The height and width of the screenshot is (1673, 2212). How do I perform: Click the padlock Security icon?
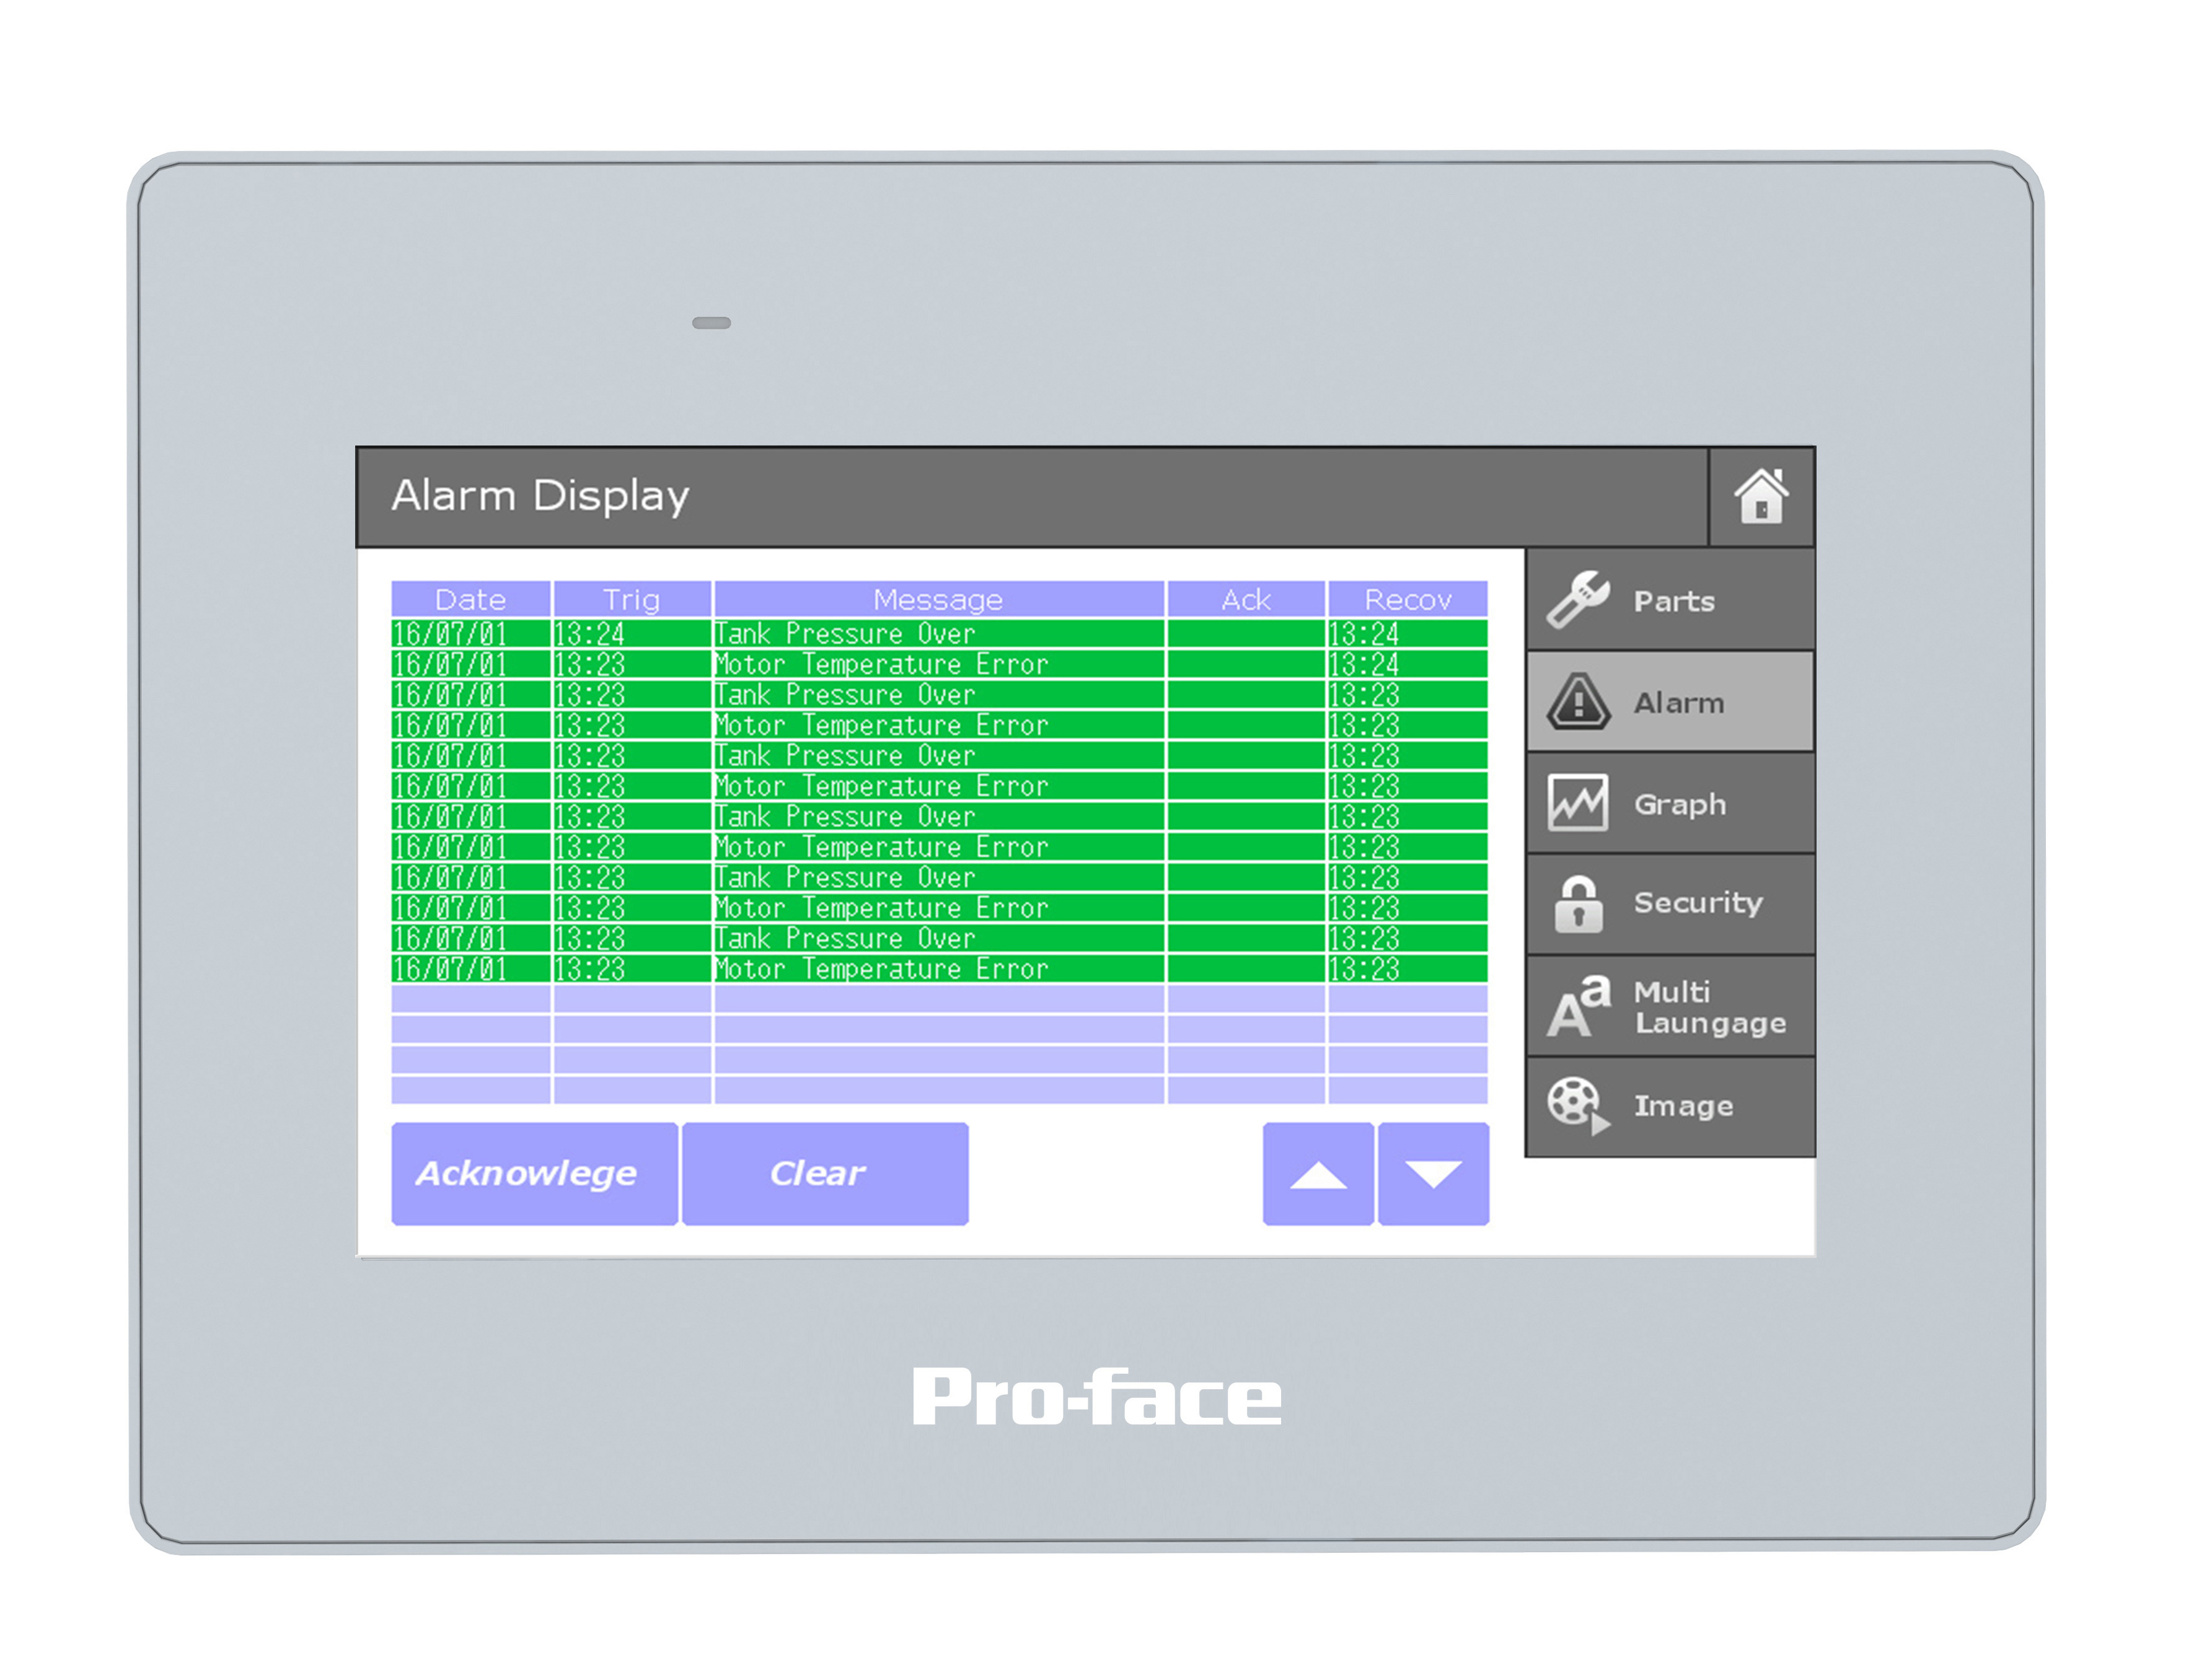1578,904
